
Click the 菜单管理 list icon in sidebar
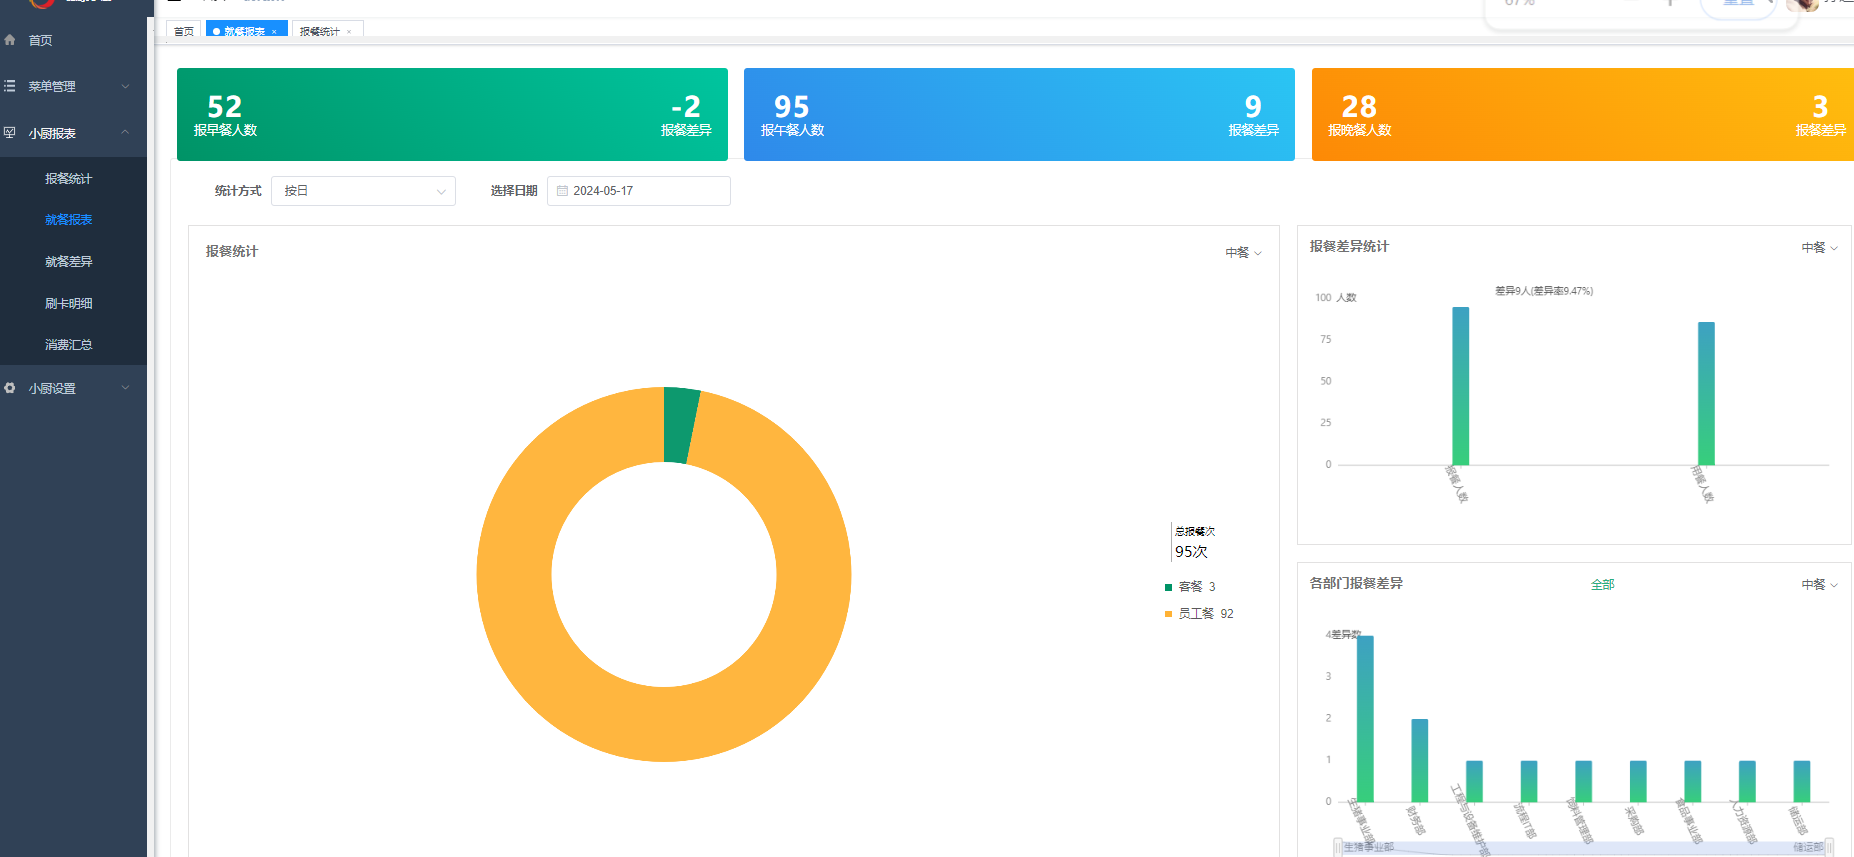(10, 86)
